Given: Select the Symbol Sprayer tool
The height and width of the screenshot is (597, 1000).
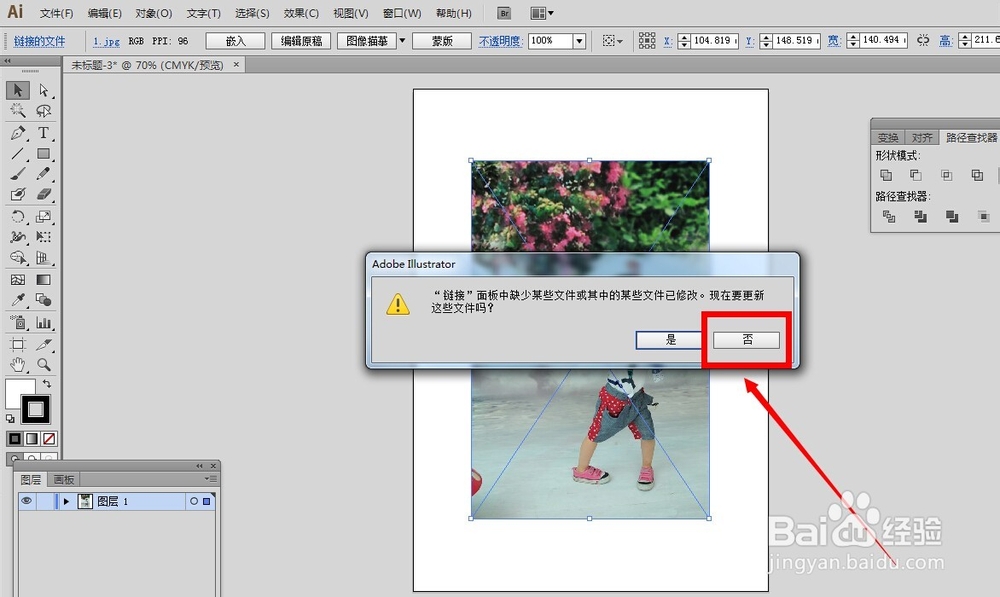Looking at the screenshot, I should pyautogui.click(x=18, y=323).
